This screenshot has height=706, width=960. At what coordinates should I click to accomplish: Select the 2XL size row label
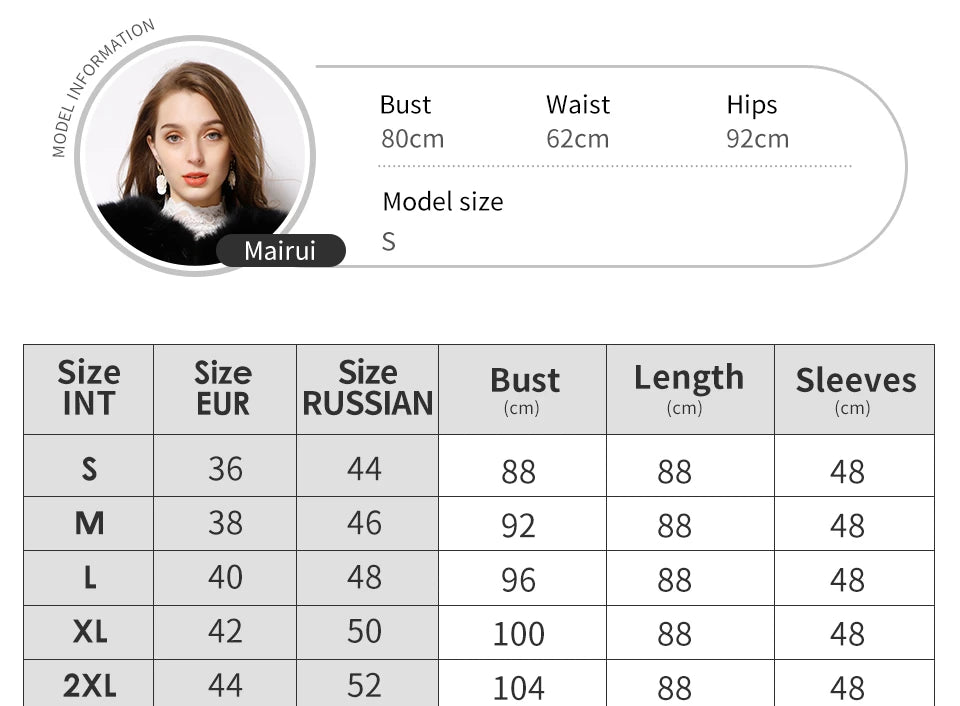(89, 685)
